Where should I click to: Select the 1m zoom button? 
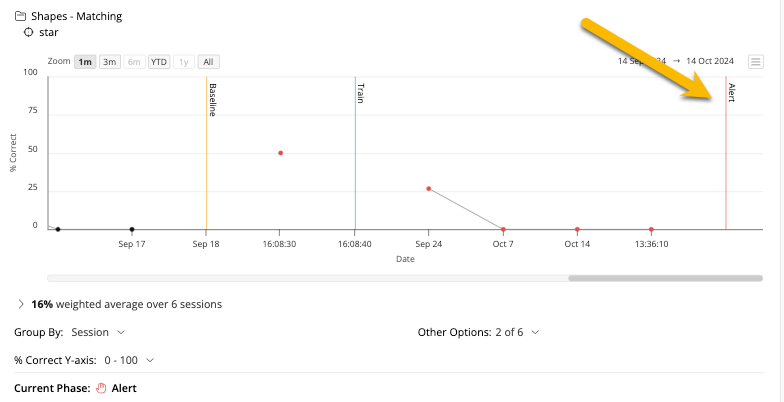[x=85, y=61]
